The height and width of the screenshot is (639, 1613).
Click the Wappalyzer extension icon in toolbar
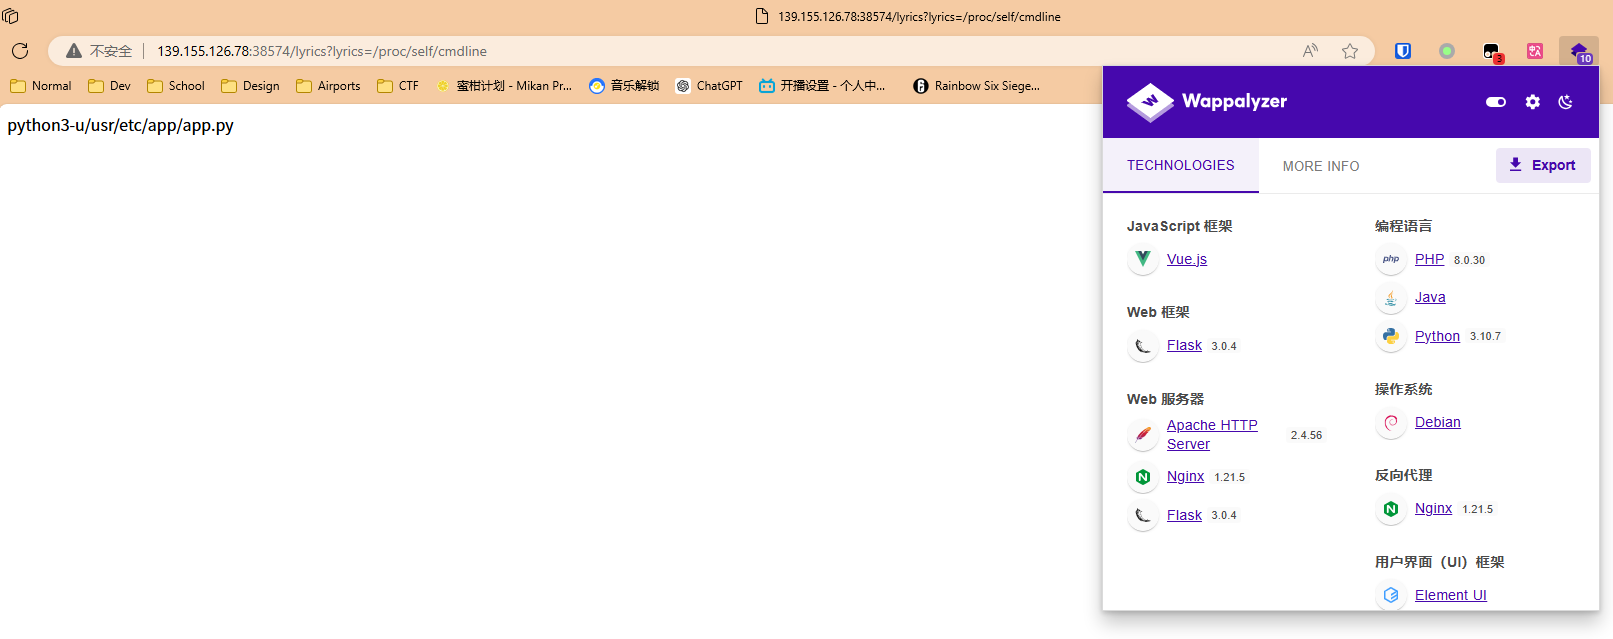click(1578, 51)
